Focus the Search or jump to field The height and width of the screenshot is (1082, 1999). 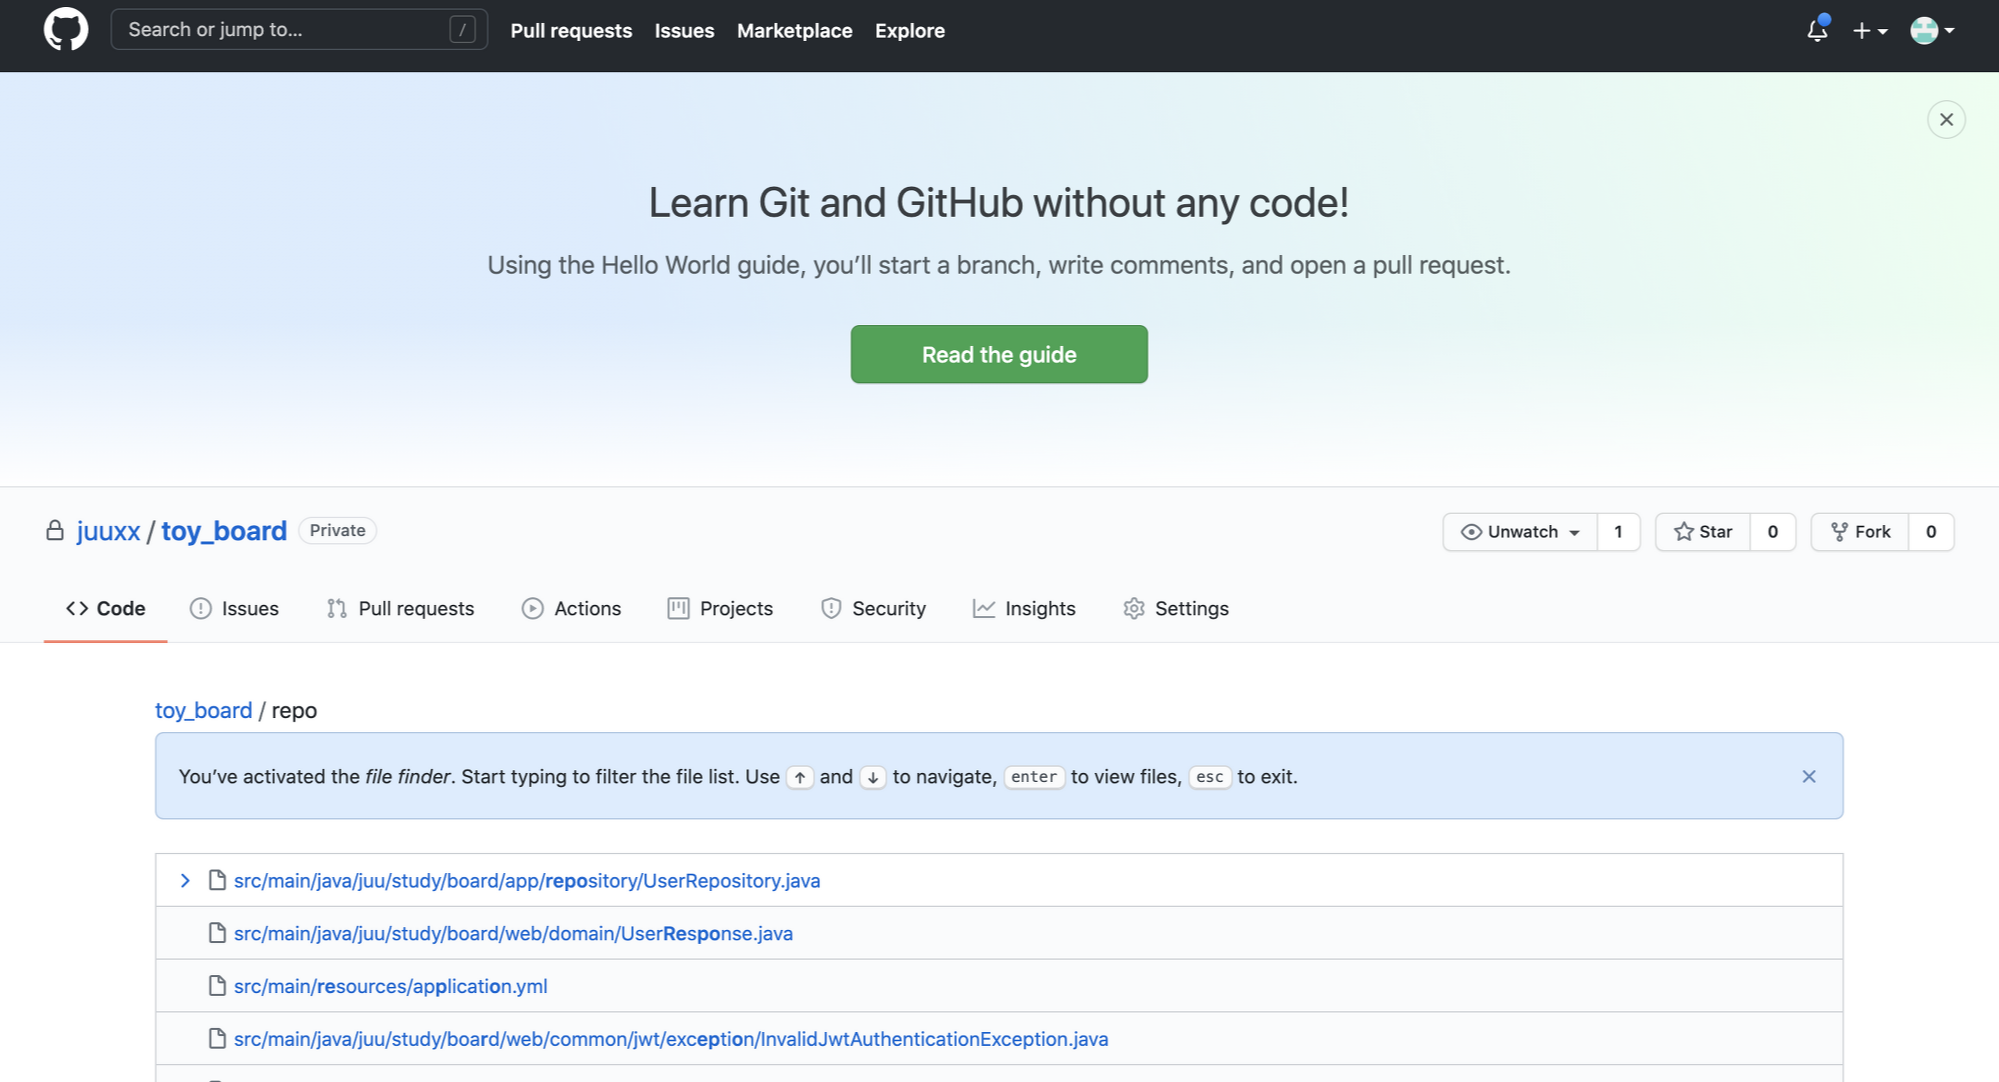coord(285,30)
